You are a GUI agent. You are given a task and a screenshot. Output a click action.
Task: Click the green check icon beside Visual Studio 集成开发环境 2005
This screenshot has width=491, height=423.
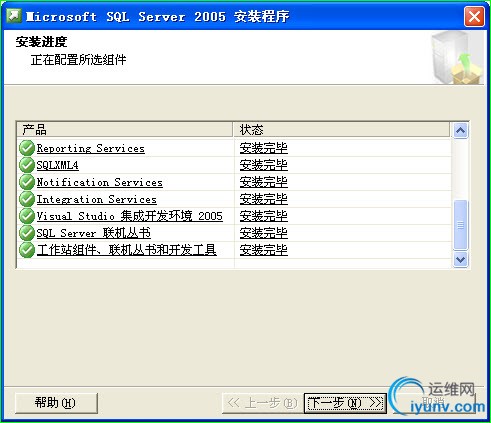click(27, 216)
